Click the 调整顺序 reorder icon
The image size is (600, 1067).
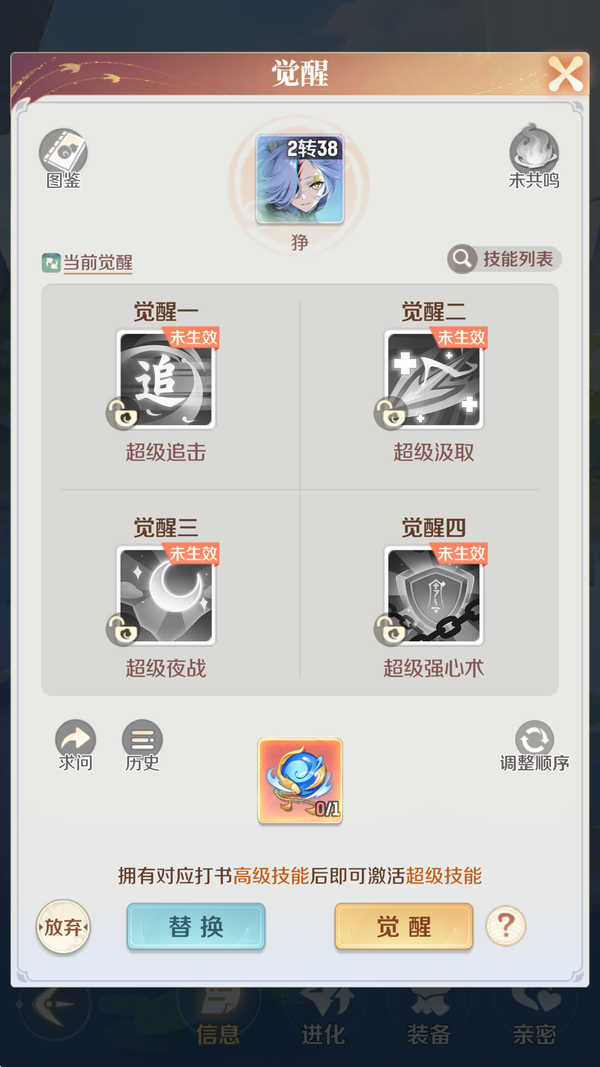click(535, 740)
